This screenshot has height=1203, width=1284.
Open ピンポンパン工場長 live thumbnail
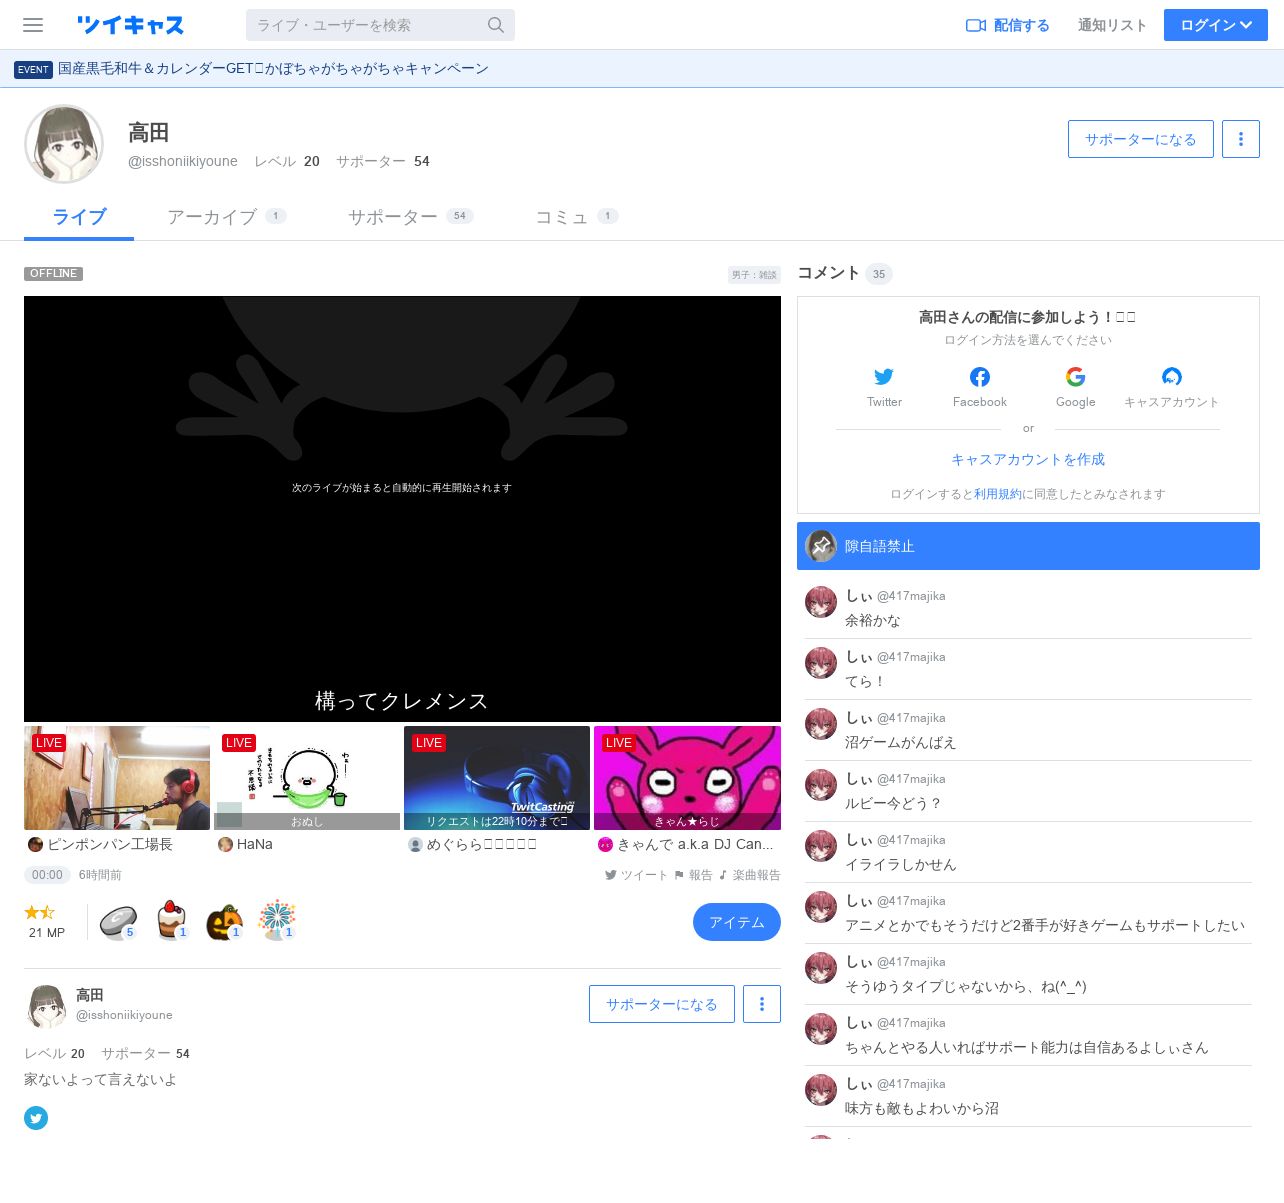coord(117,778)
